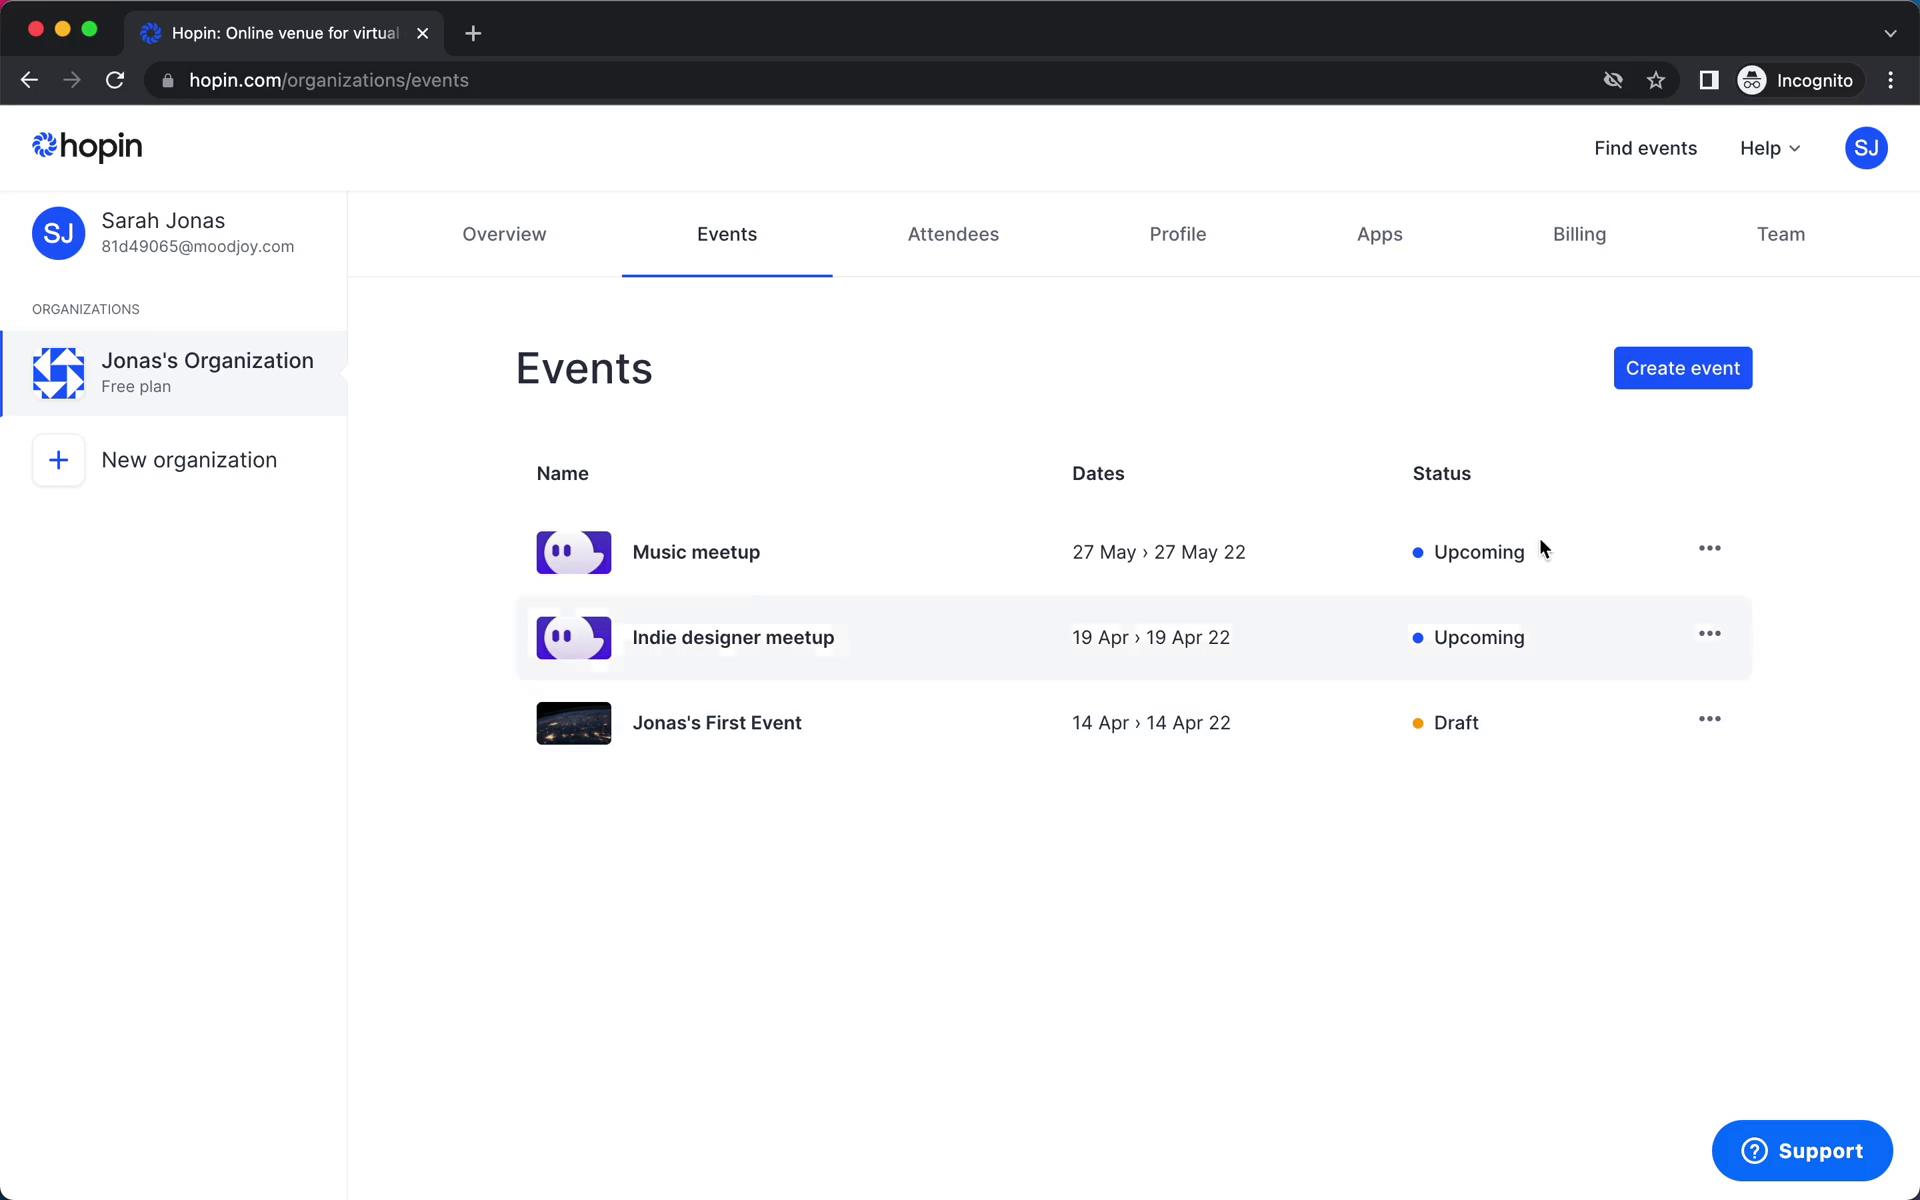The width and height of the screenshot is (1920, 1200).
Task: Click the Jonas's Organization icon in sidebar
Action: click(x=57, y=371)
